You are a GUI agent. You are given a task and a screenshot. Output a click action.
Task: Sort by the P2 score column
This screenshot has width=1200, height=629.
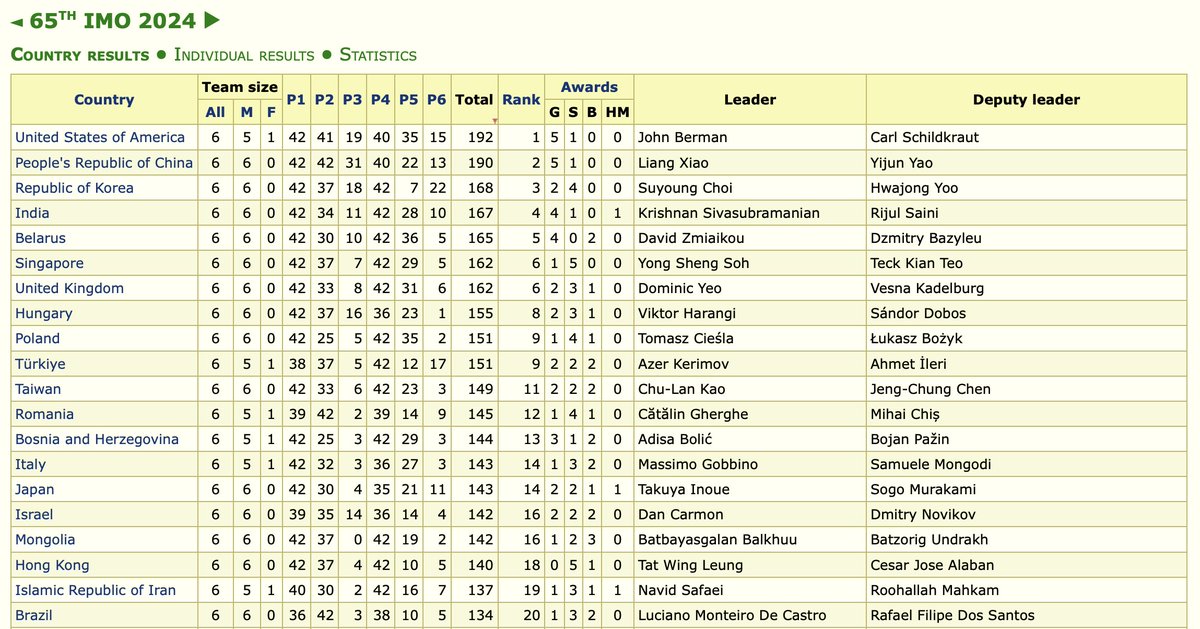pyautogui.click(x=324, y=99)
